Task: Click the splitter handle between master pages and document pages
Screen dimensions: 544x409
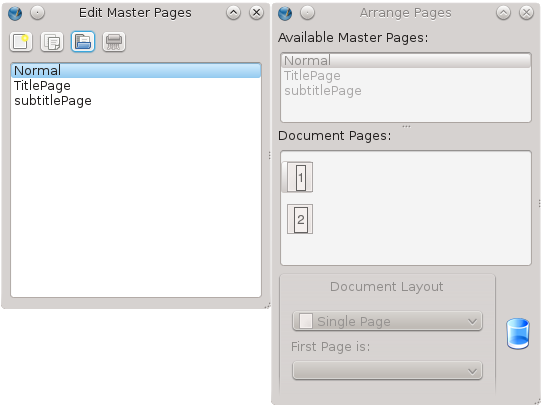Action: [x=406, y=126]
